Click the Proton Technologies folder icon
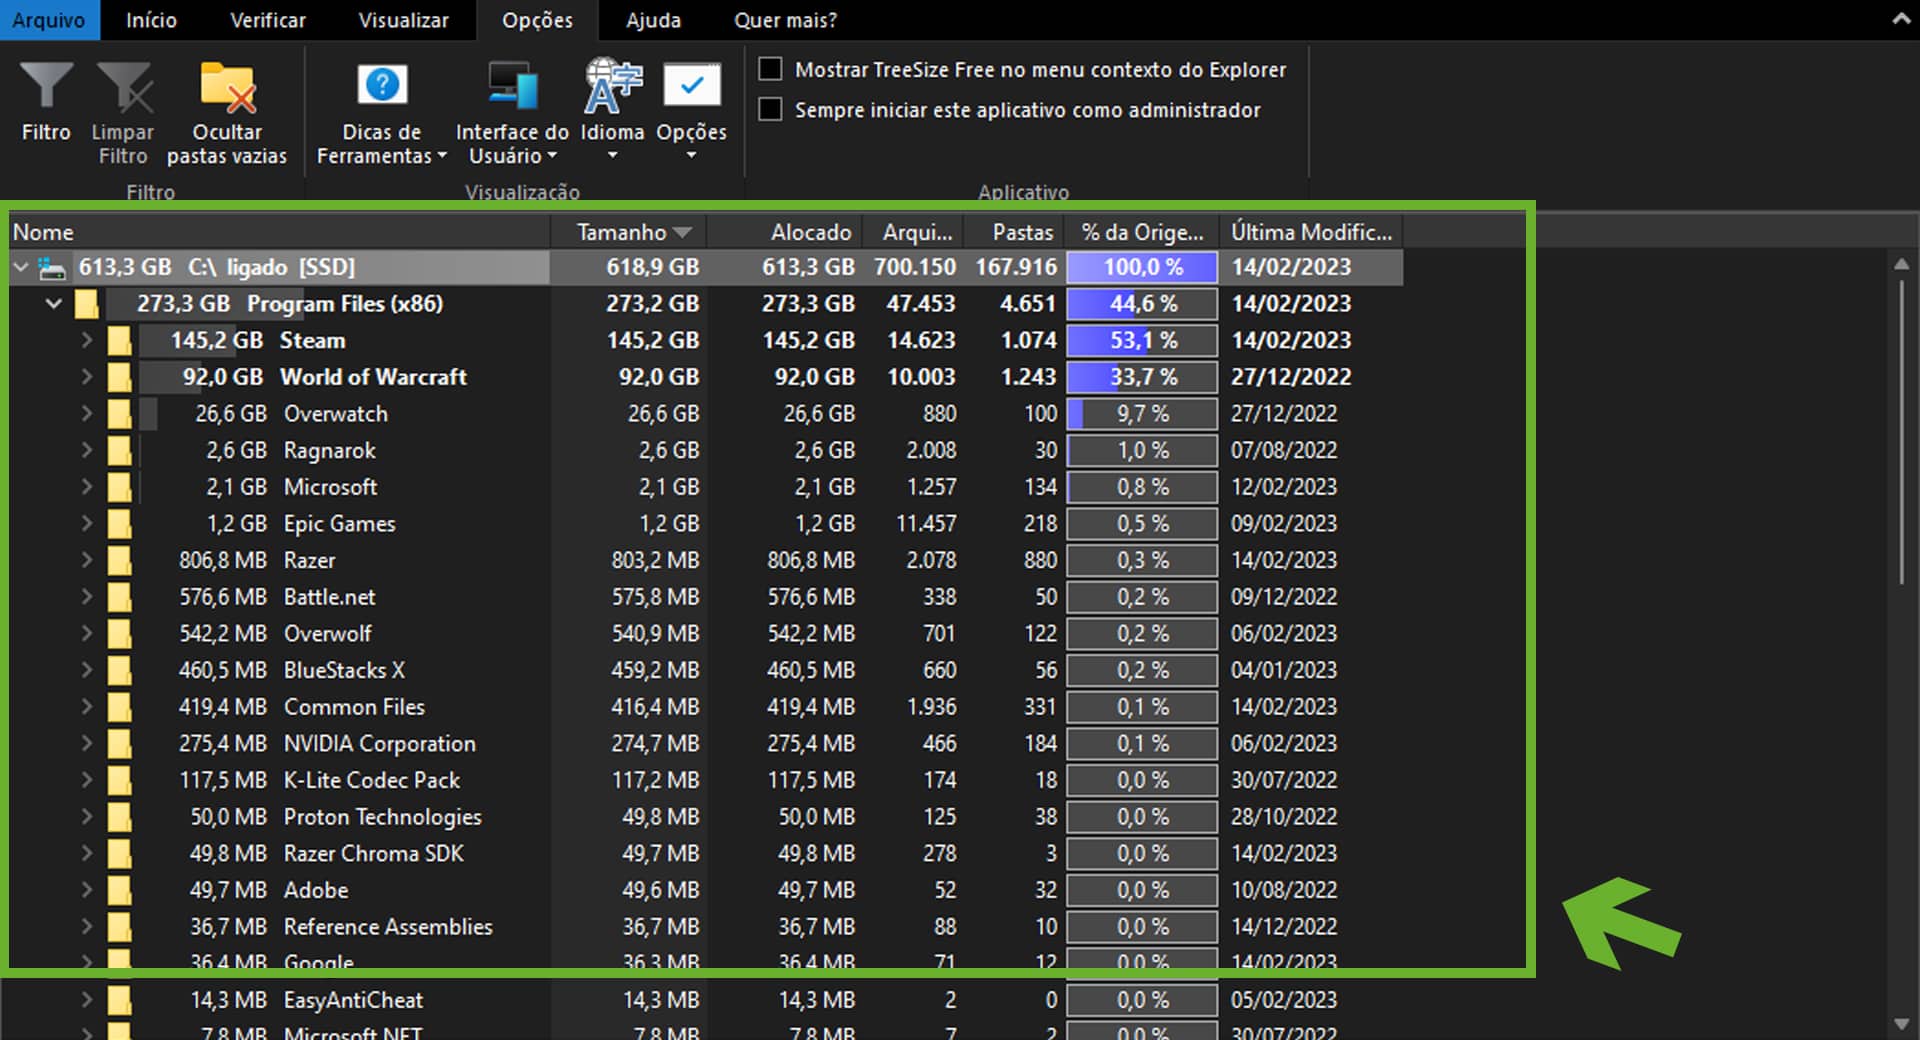 (x=120, y=818)
